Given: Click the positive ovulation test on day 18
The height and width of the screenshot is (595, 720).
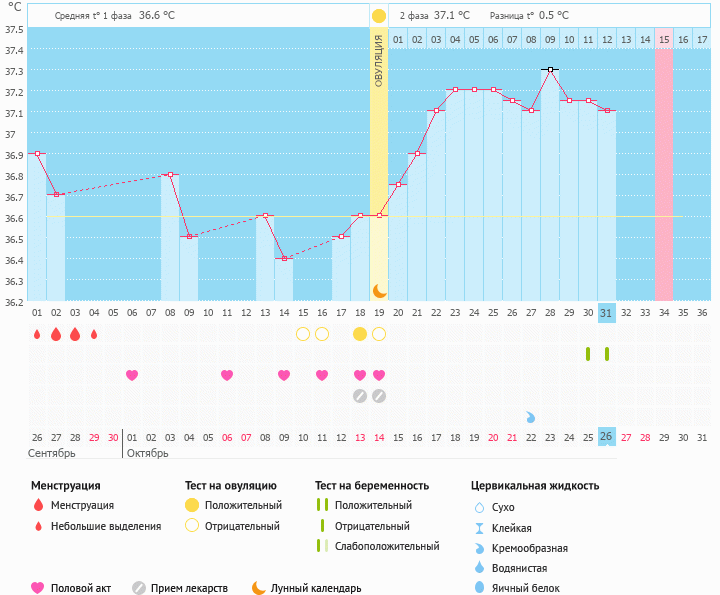Looking at the screenshot, I should point(360,334).
